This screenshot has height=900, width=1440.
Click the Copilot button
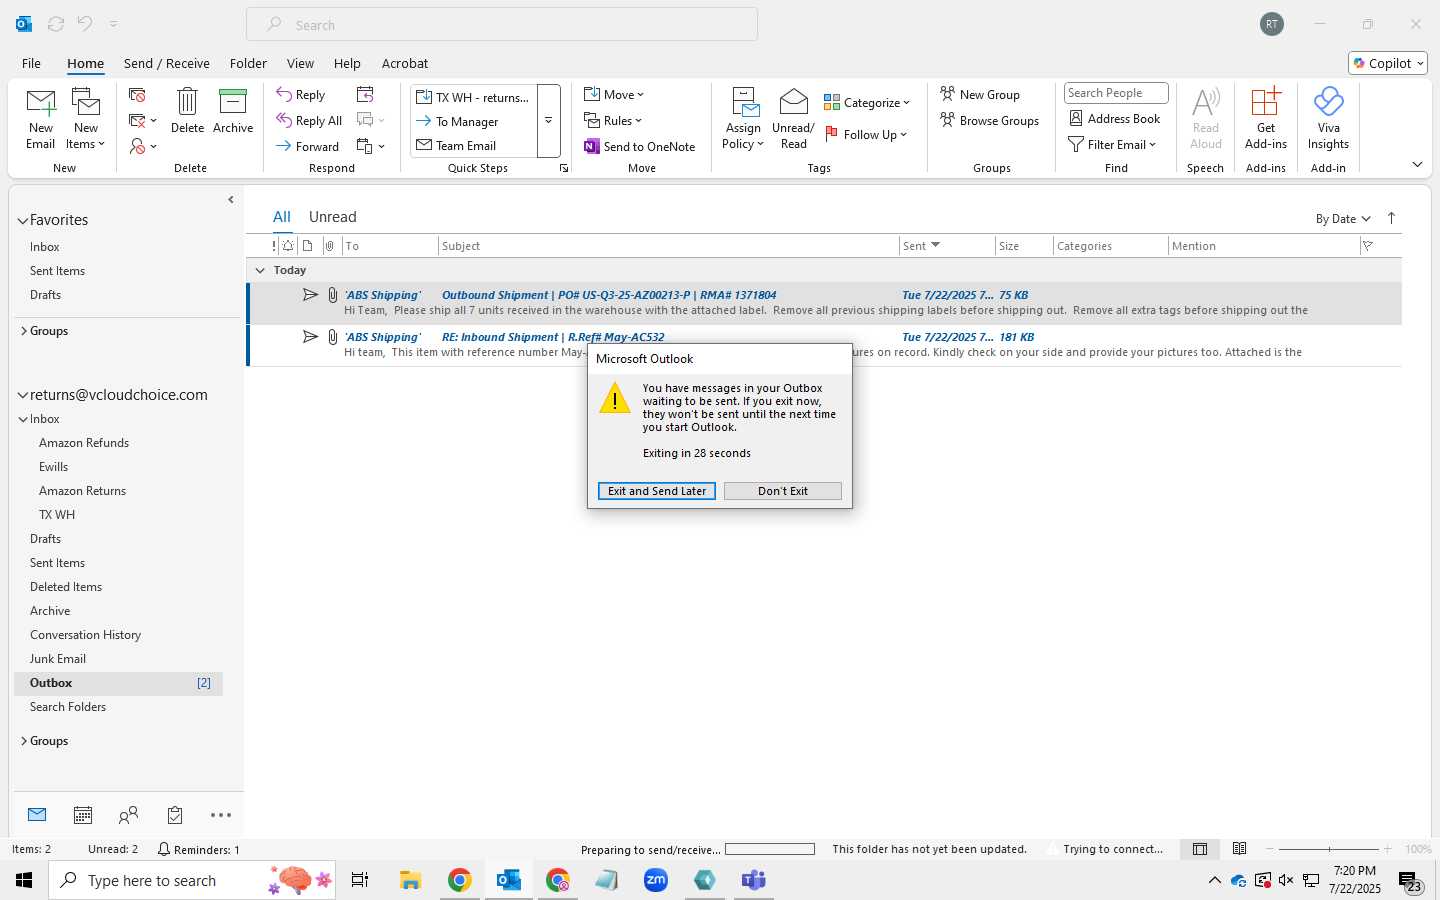pyautogui.click(x=1388, y=63)
